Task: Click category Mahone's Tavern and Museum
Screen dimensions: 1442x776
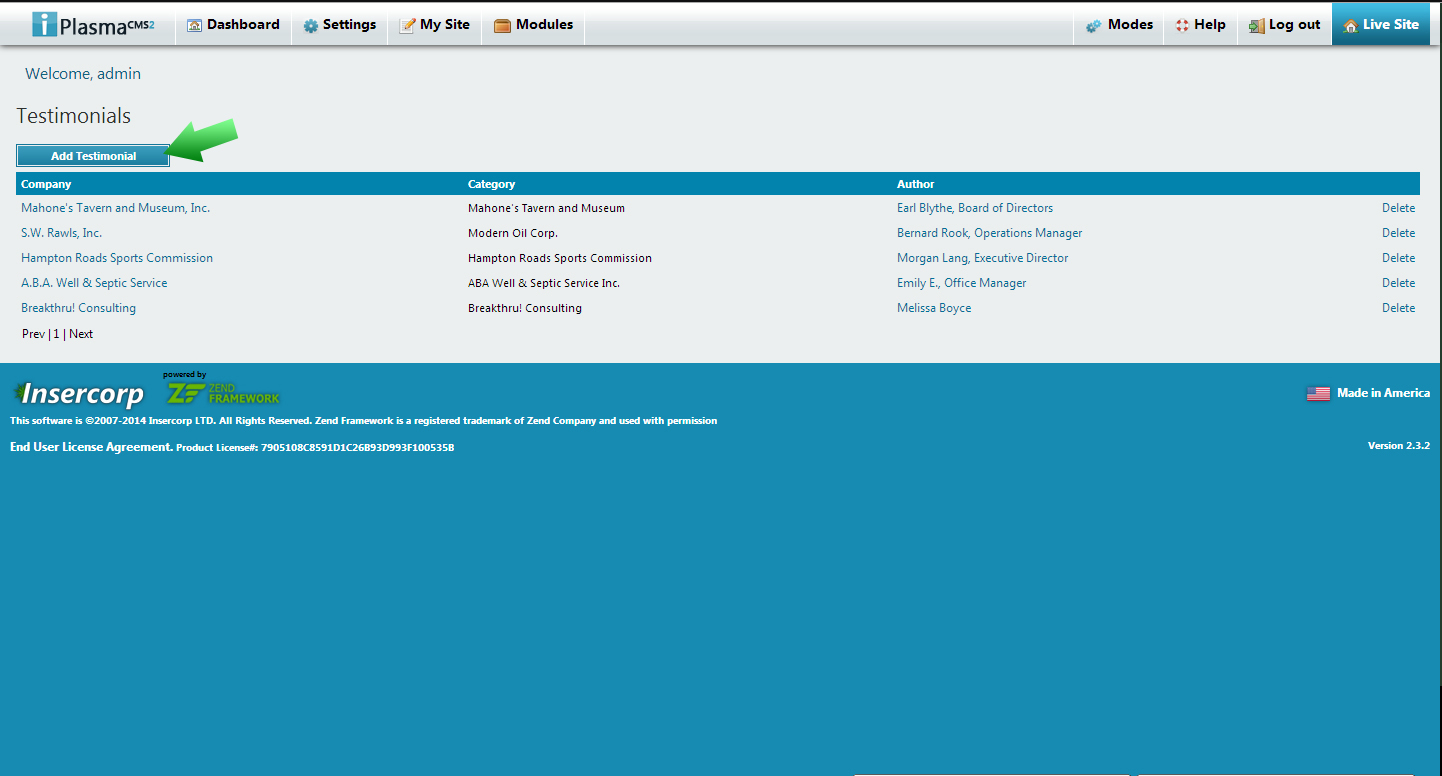Action: (x=546, y=208)
